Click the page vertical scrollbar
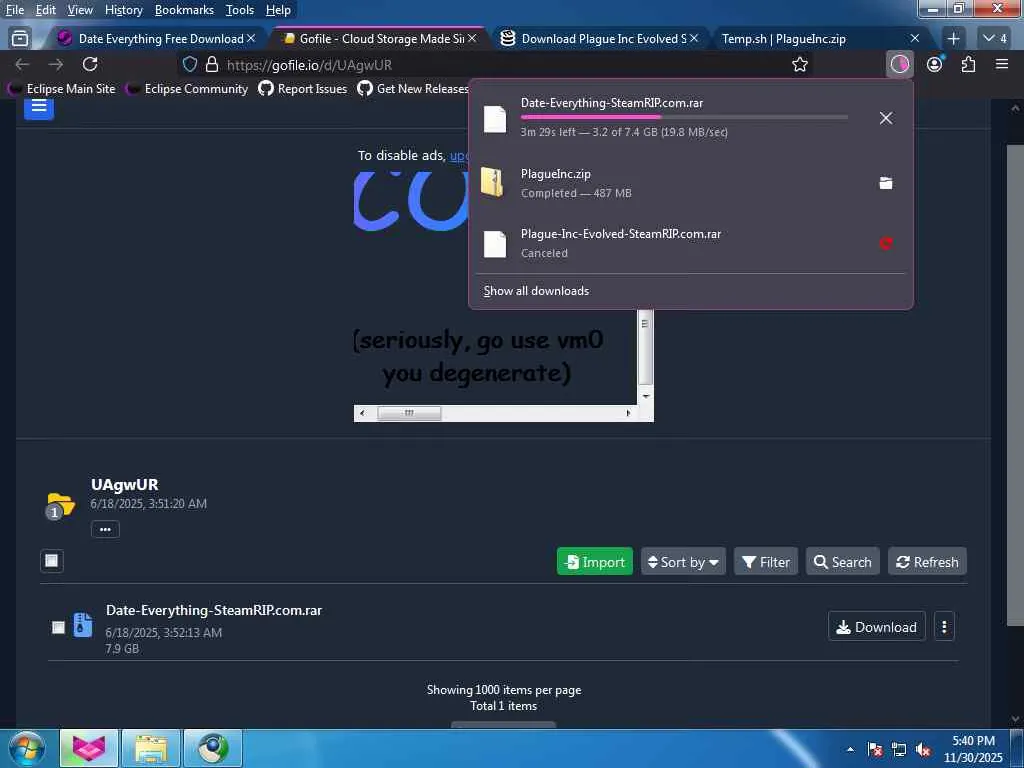Viewport: 1024px width, 768px height. (x=1014, y=385)
